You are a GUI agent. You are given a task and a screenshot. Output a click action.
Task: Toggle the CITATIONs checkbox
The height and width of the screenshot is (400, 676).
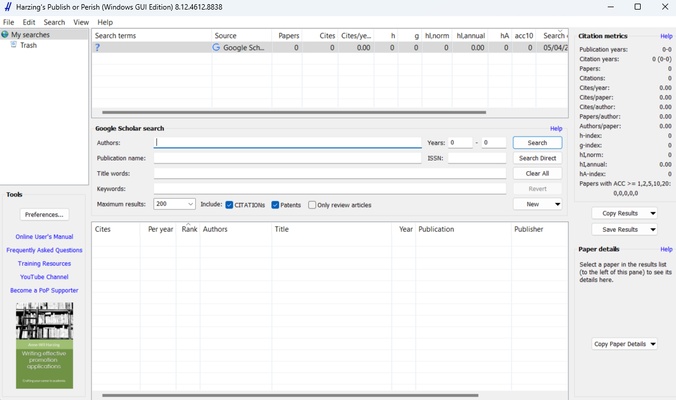pyautogui.click(x=229, y=205)
